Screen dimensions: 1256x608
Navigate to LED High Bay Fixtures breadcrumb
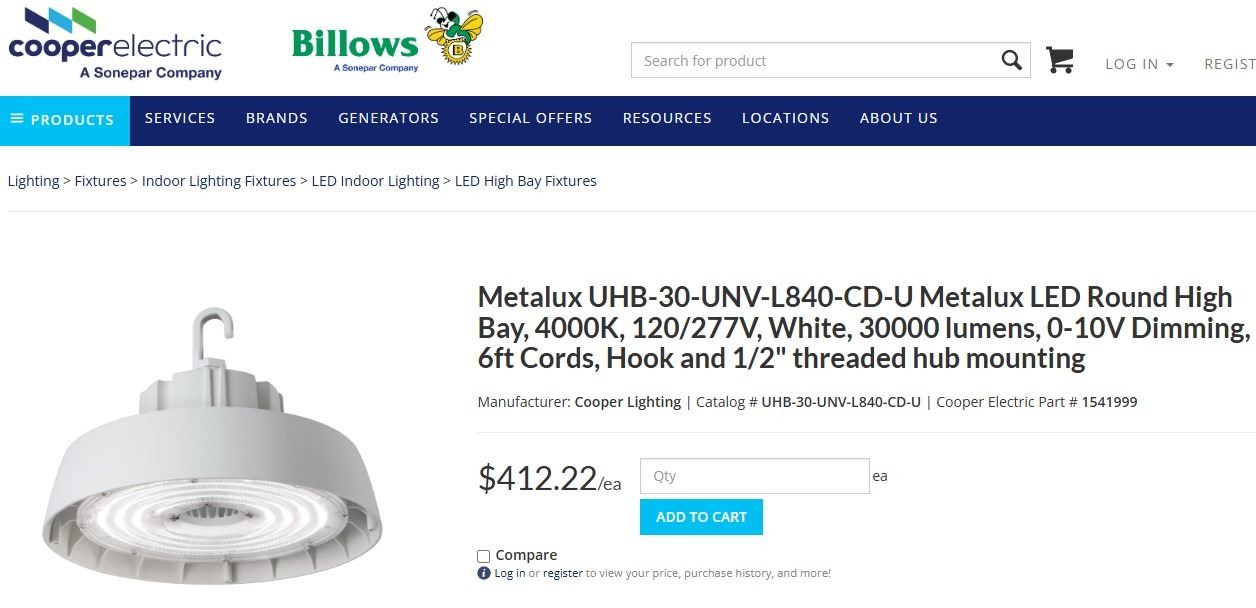(525, 181)
